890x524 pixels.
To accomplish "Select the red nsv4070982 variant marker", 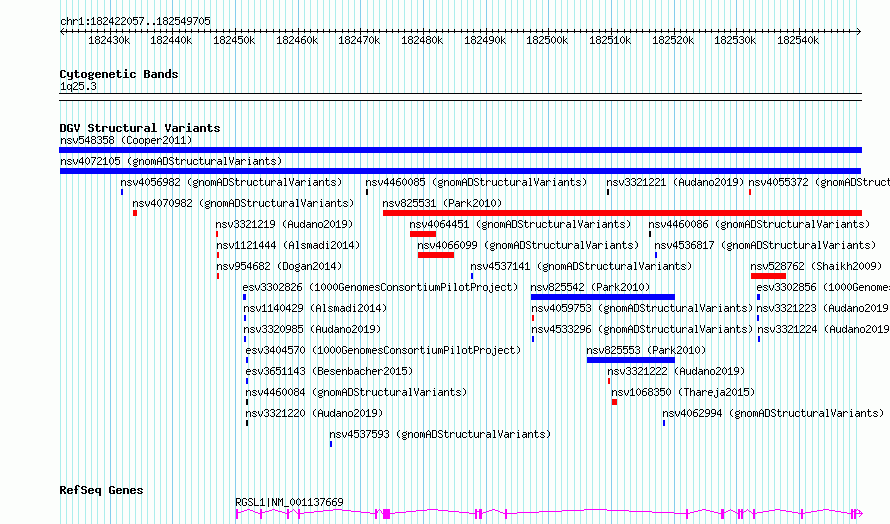I will point(135,213).
